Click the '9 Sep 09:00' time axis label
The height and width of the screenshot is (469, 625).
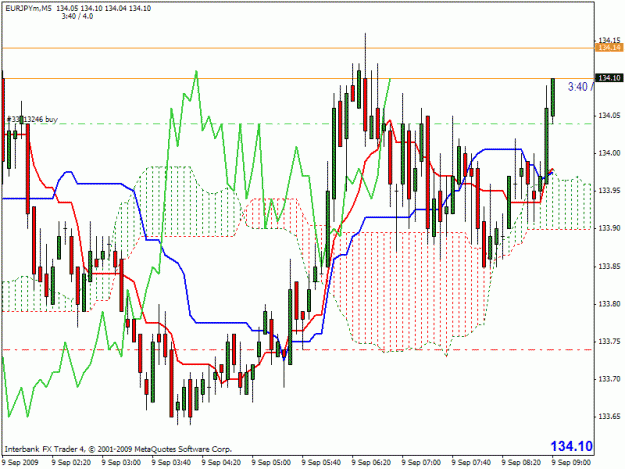(572, 462)
